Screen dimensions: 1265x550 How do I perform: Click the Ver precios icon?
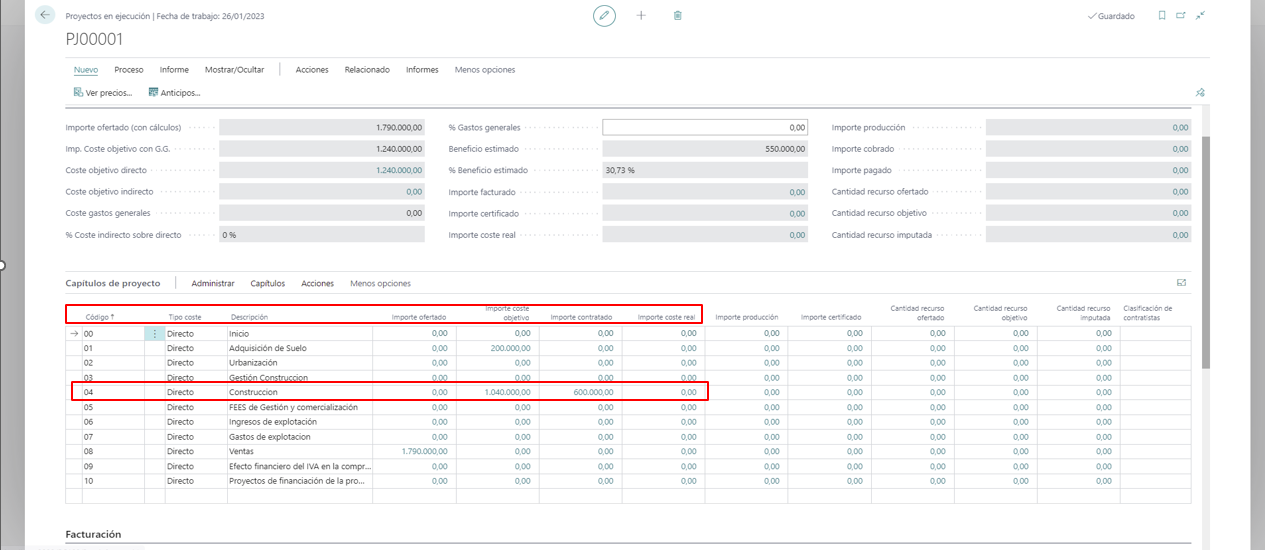click(78, 92)
